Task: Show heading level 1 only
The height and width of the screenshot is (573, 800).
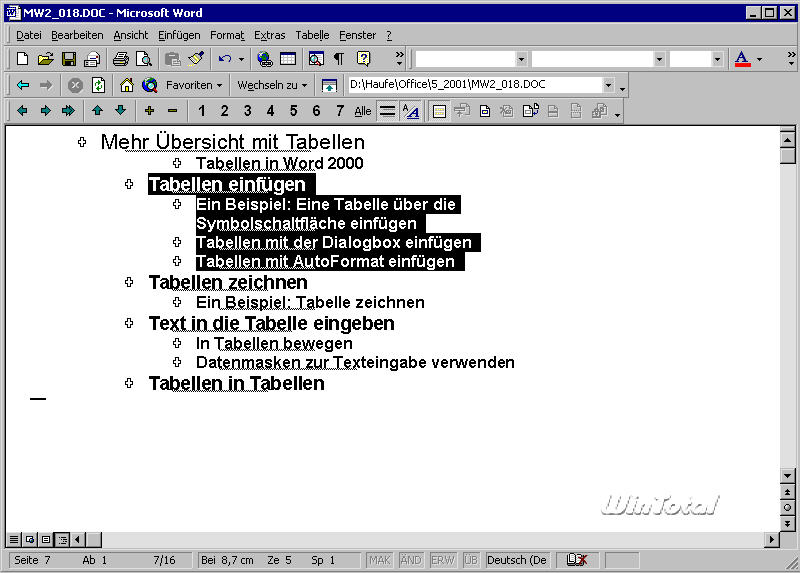Action: click(202, 111)
